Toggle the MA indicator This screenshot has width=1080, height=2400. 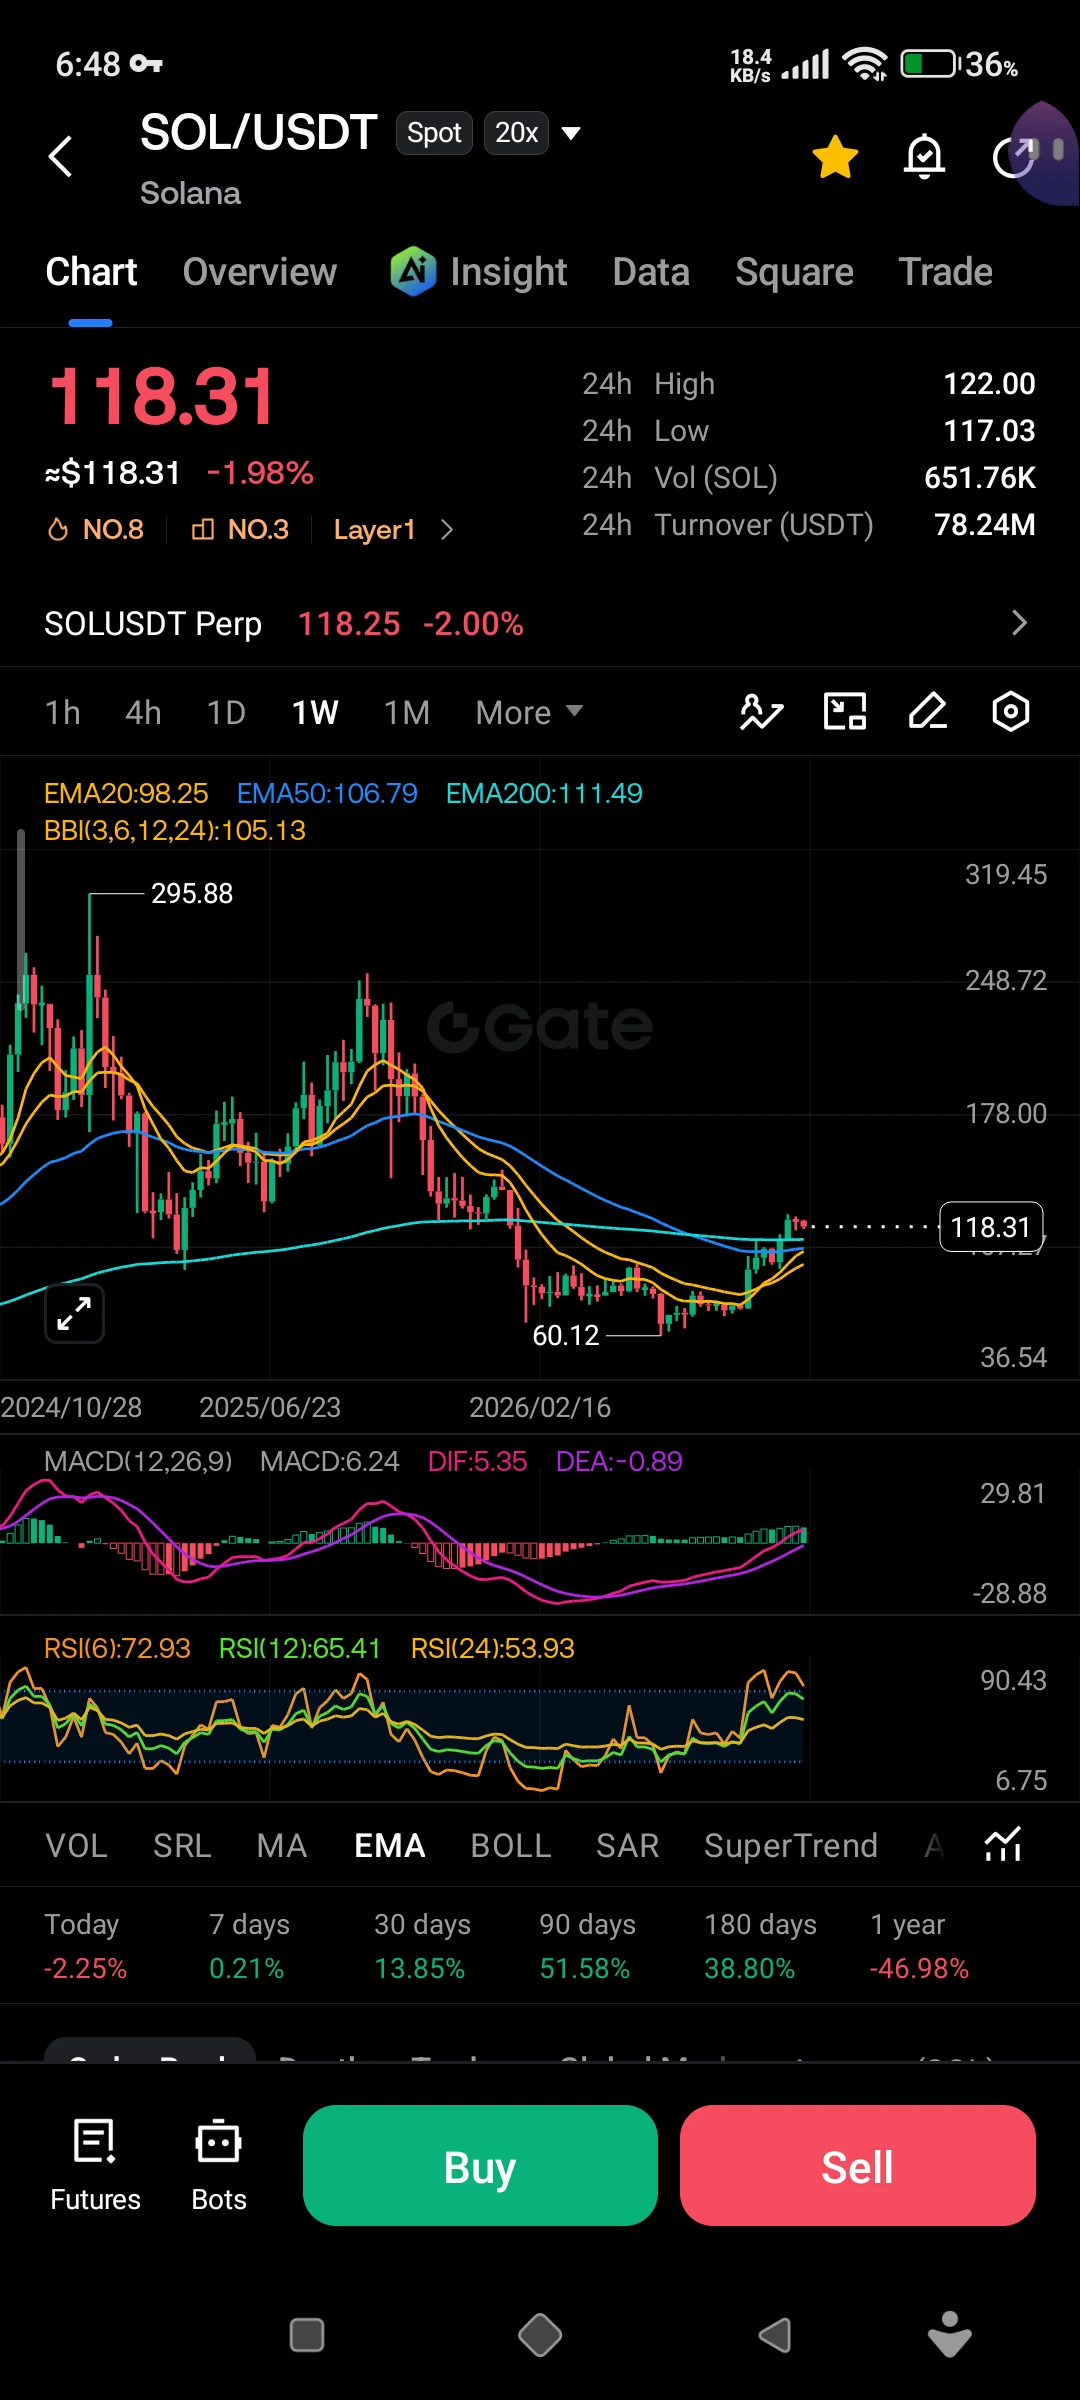(281, 1846)
